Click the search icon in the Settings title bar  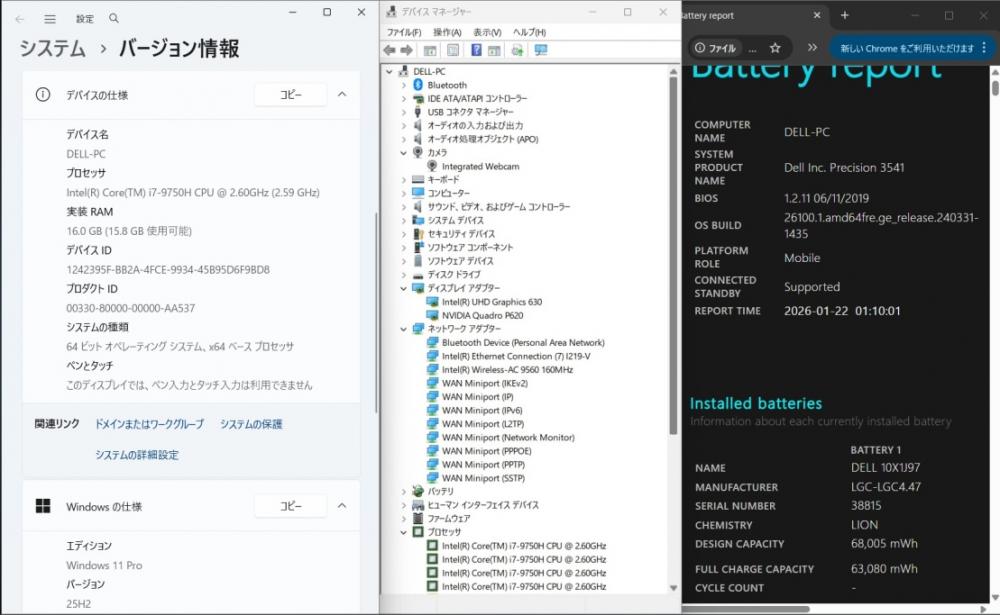114,19
